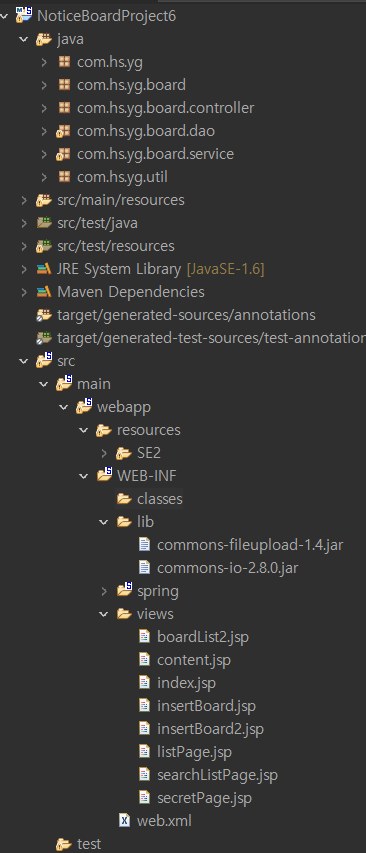Click the webapp folder icon

[x=84, y=406]
